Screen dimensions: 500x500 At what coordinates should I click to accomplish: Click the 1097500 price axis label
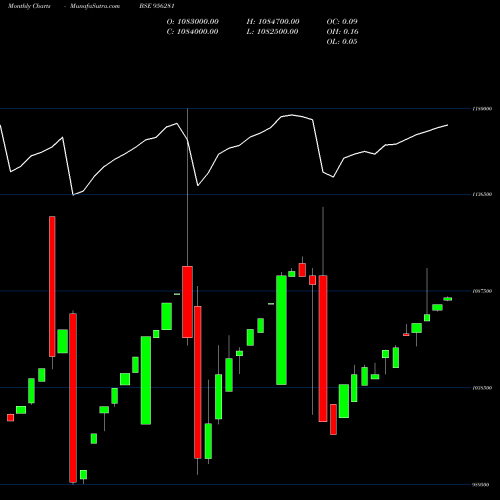[x=482, y=291]
